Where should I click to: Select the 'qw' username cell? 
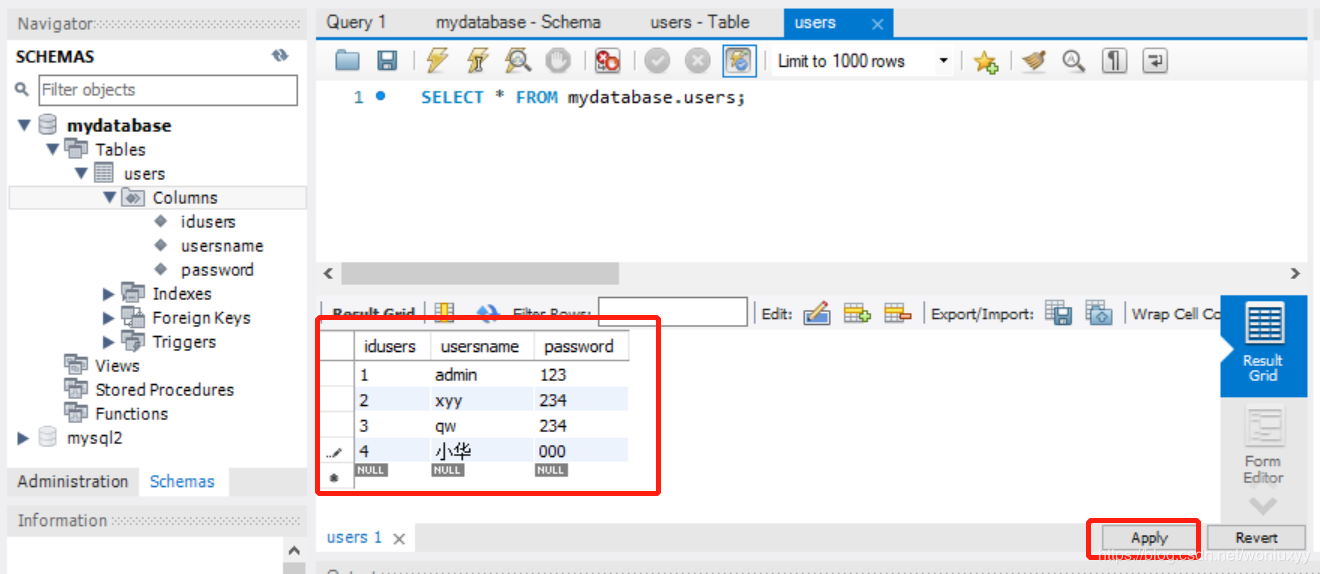tap(481, 426)
